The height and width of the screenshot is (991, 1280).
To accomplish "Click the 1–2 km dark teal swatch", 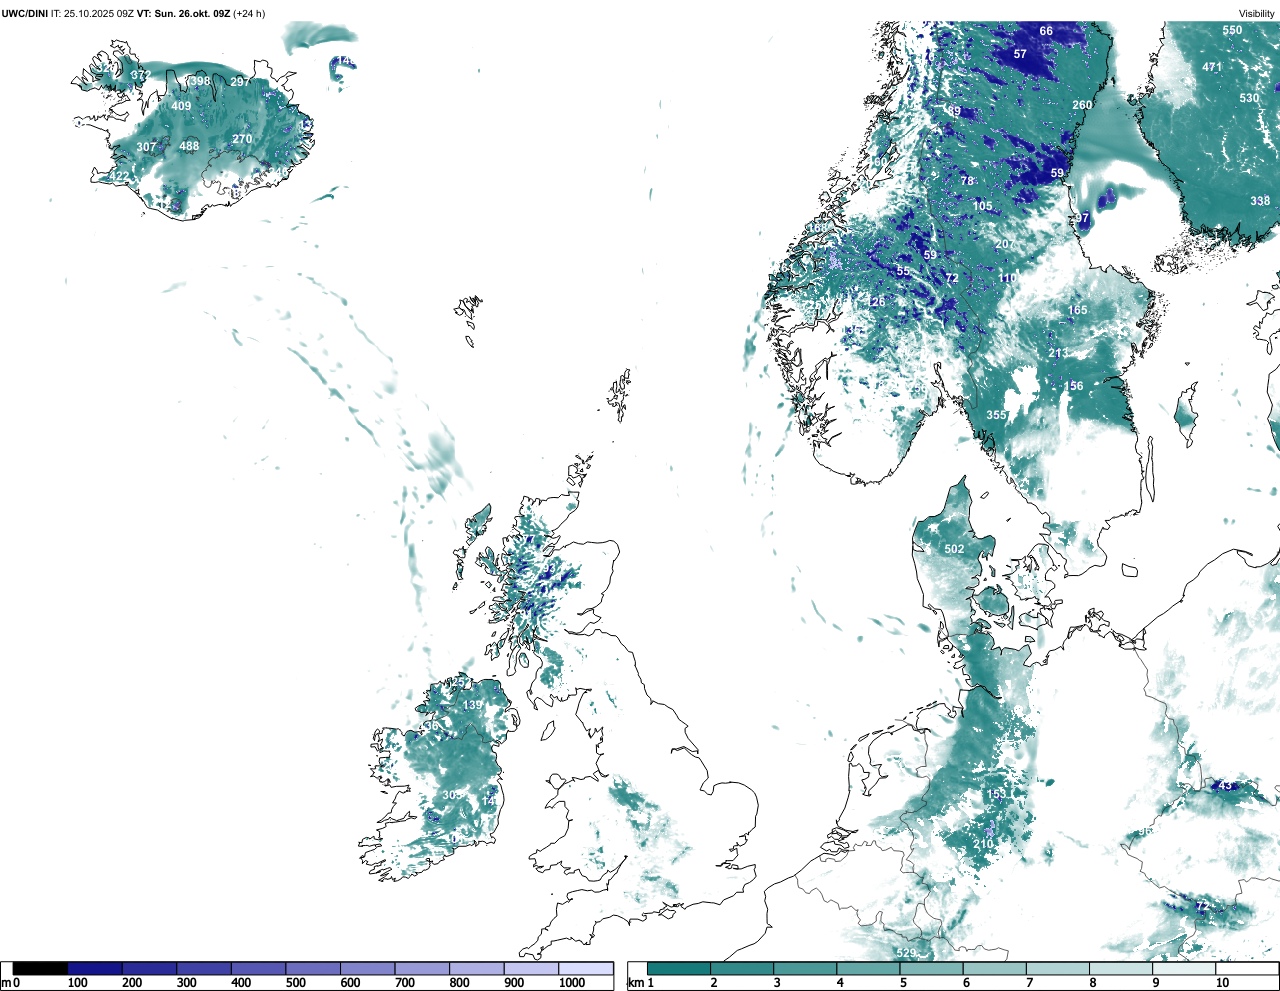I will point(679,968).
